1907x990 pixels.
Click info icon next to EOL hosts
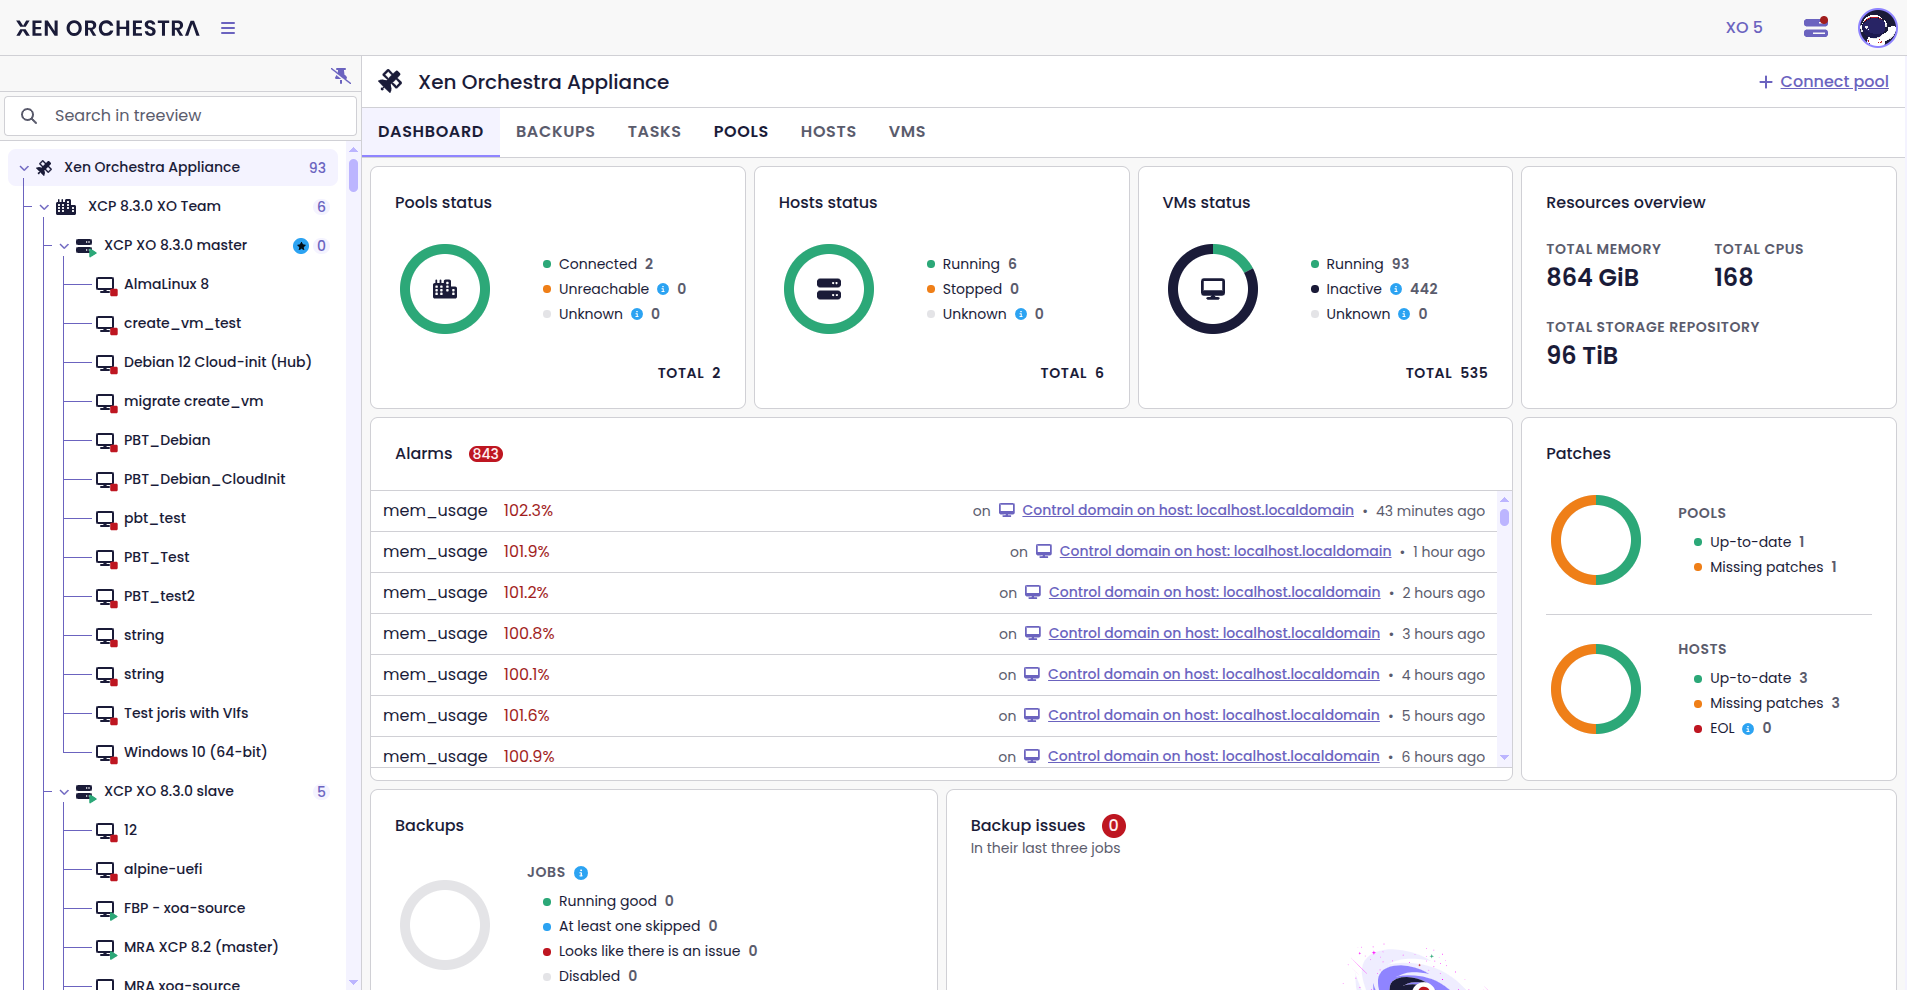pos(1748,729)
